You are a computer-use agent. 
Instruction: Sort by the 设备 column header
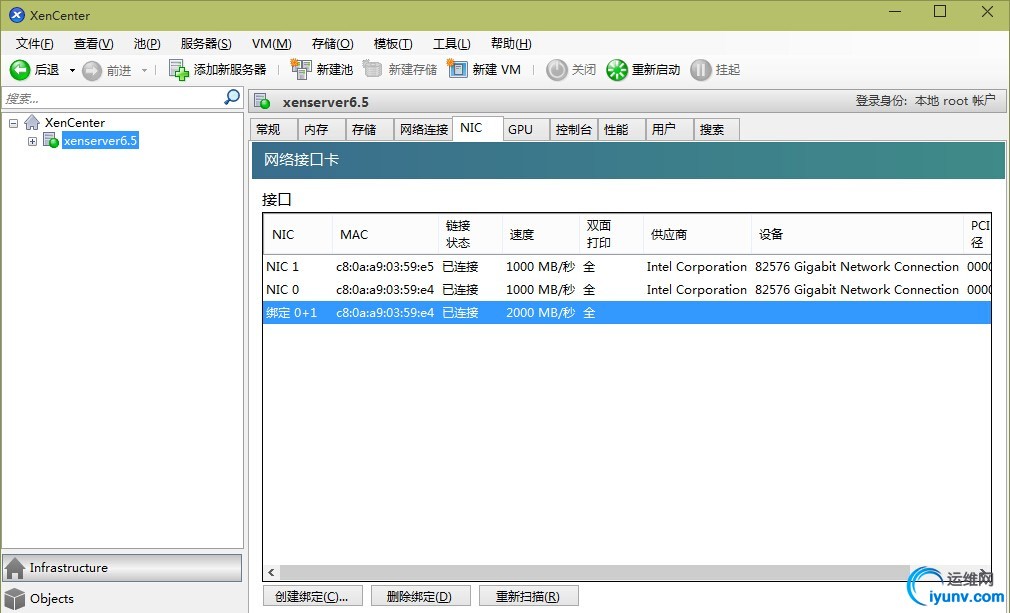point(857,234)
